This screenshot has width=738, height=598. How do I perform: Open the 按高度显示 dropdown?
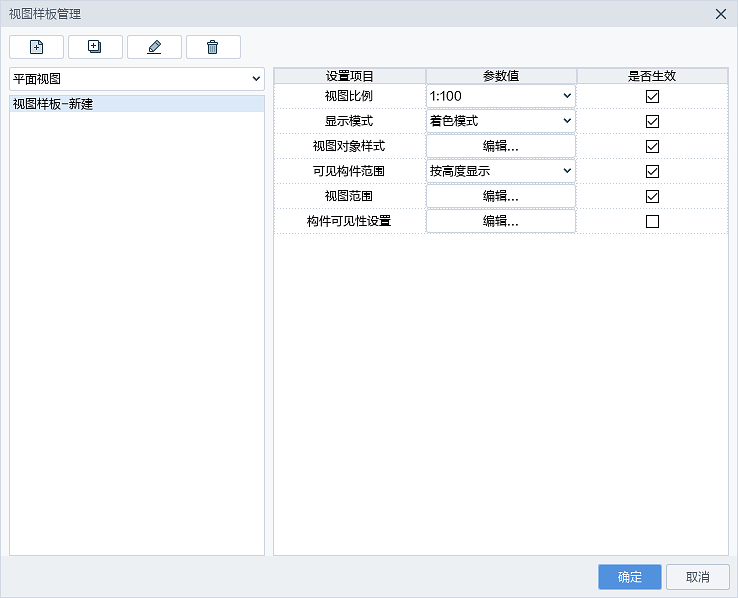point(501,171)
